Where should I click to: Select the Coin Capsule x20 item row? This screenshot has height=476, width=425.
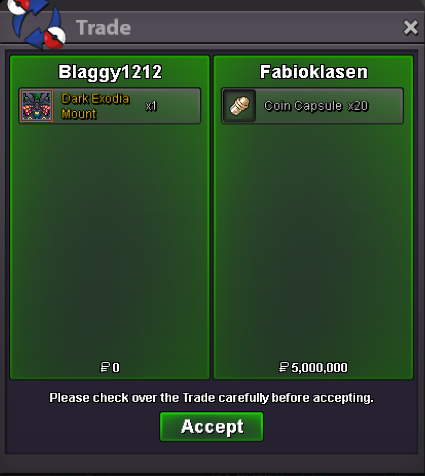click(x=312, y=106)
